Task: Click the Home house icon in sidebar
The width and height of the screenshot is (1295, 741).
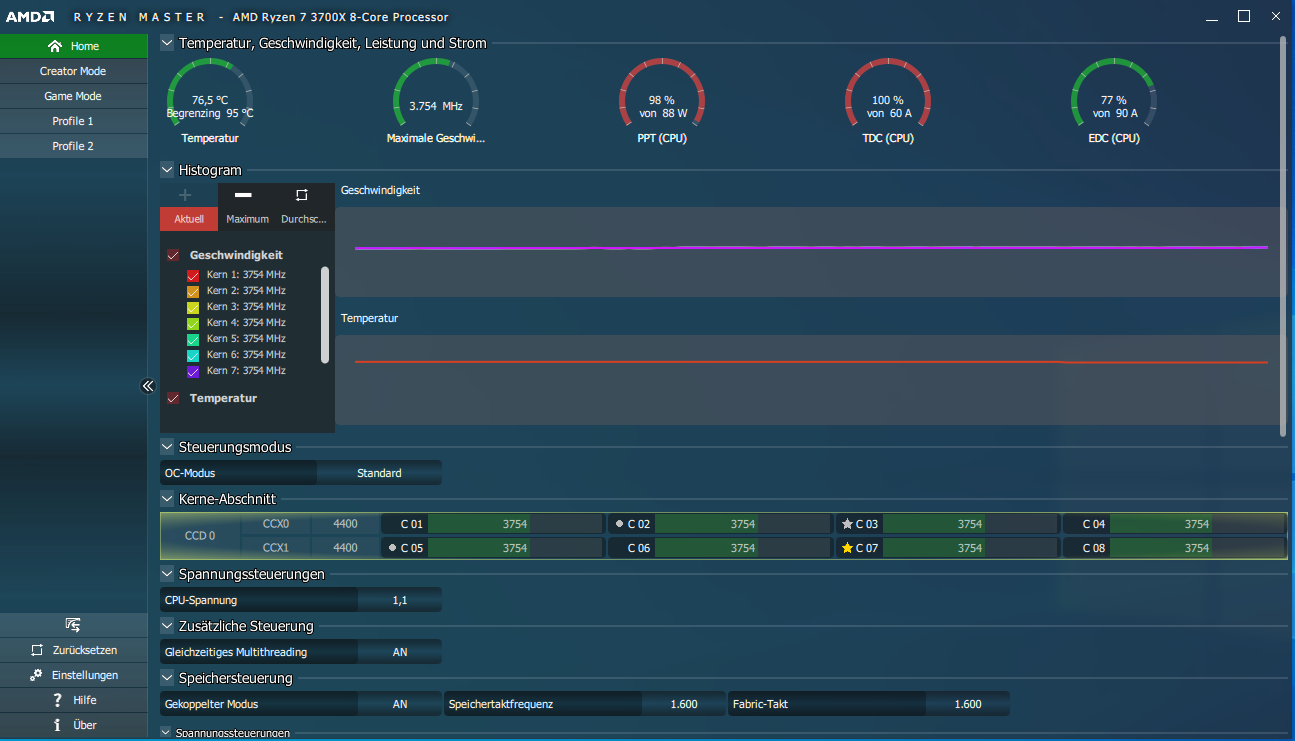Action: tap(55, 46)
